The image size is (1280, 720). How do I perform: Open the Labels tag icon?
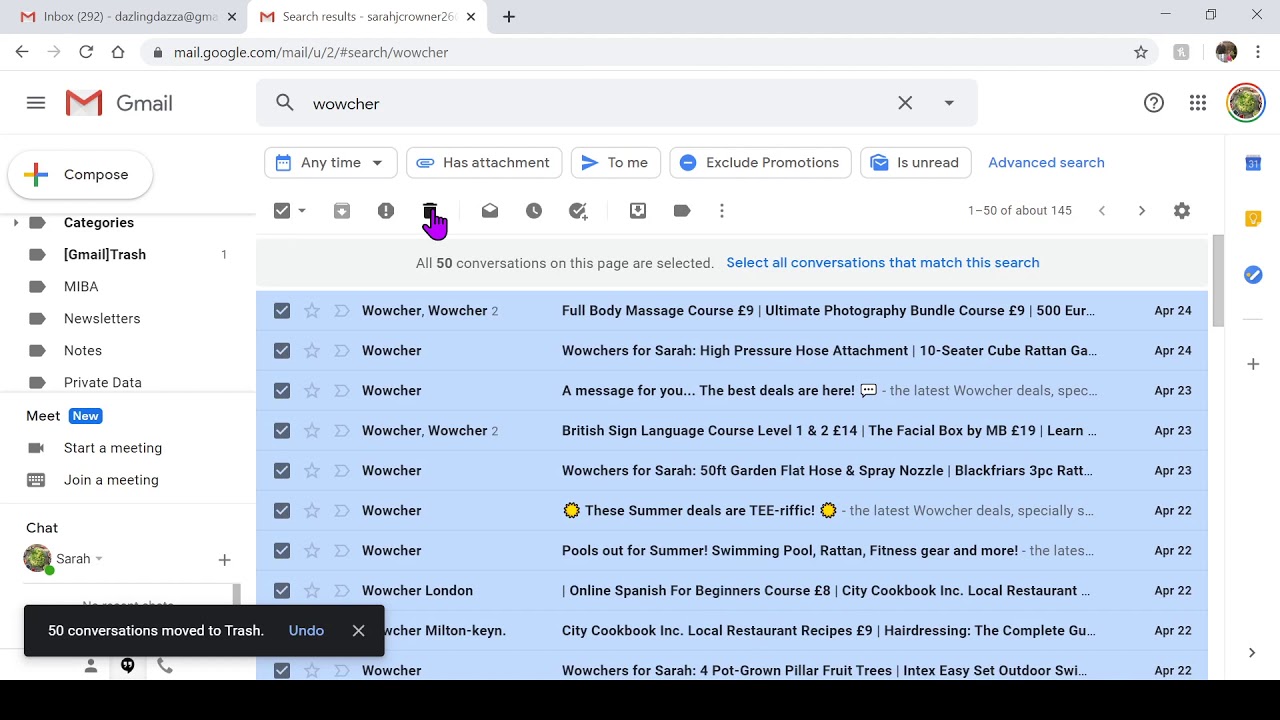(682, 211)
